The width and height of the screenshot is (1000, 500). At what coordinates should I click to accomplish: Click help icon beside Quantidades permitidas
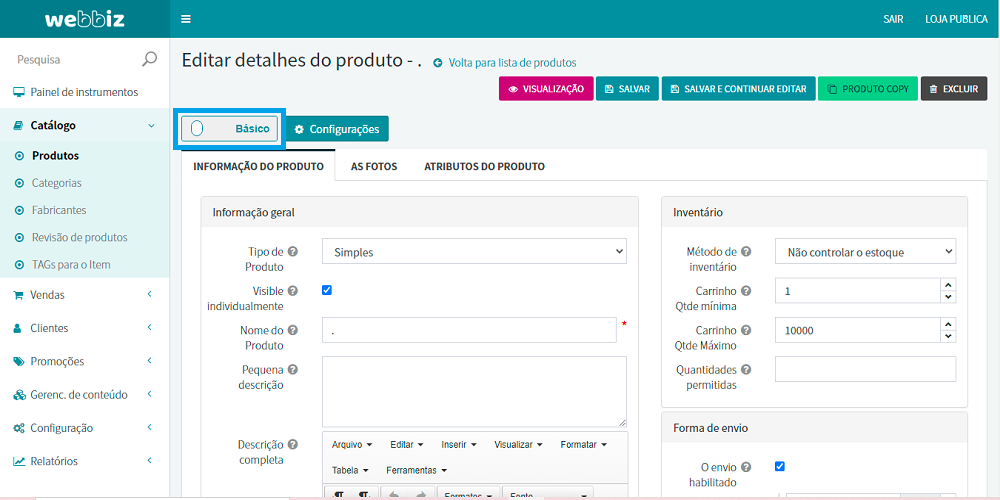pyautogui.click(x=746, y=369)
